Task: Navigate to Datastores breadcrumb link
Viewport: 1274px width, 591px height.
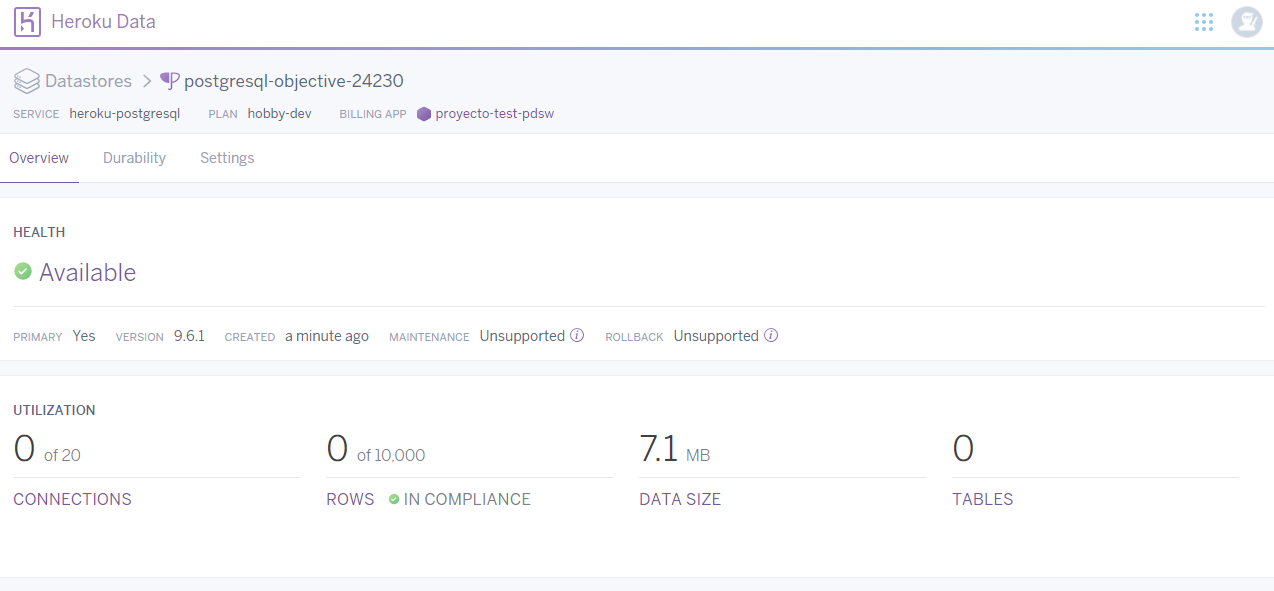Action: pos(88,81)
